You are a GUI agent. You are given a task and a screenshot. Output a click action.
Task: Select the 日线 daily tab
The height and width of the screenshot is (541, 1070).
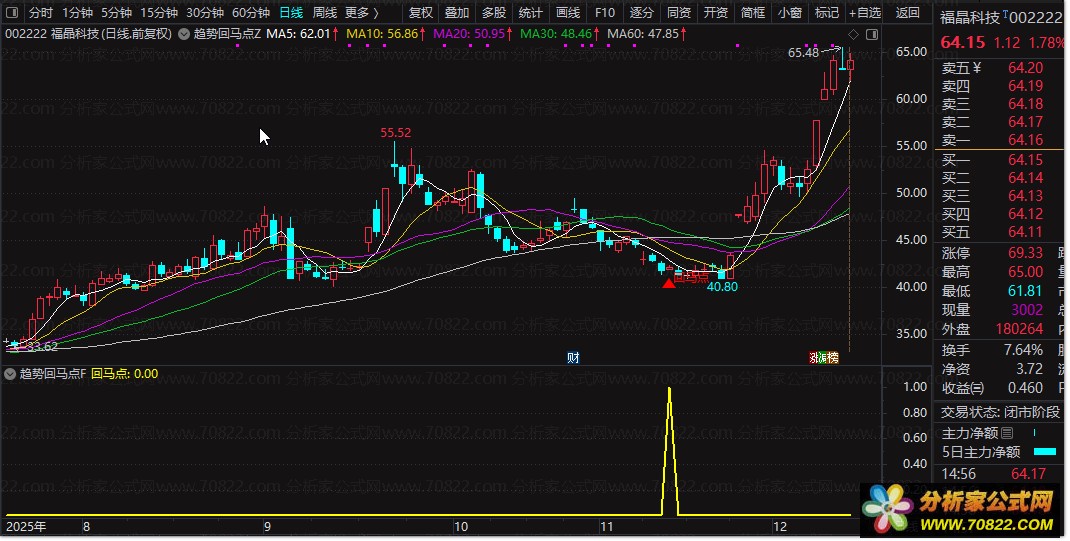[x=291, y=12]
